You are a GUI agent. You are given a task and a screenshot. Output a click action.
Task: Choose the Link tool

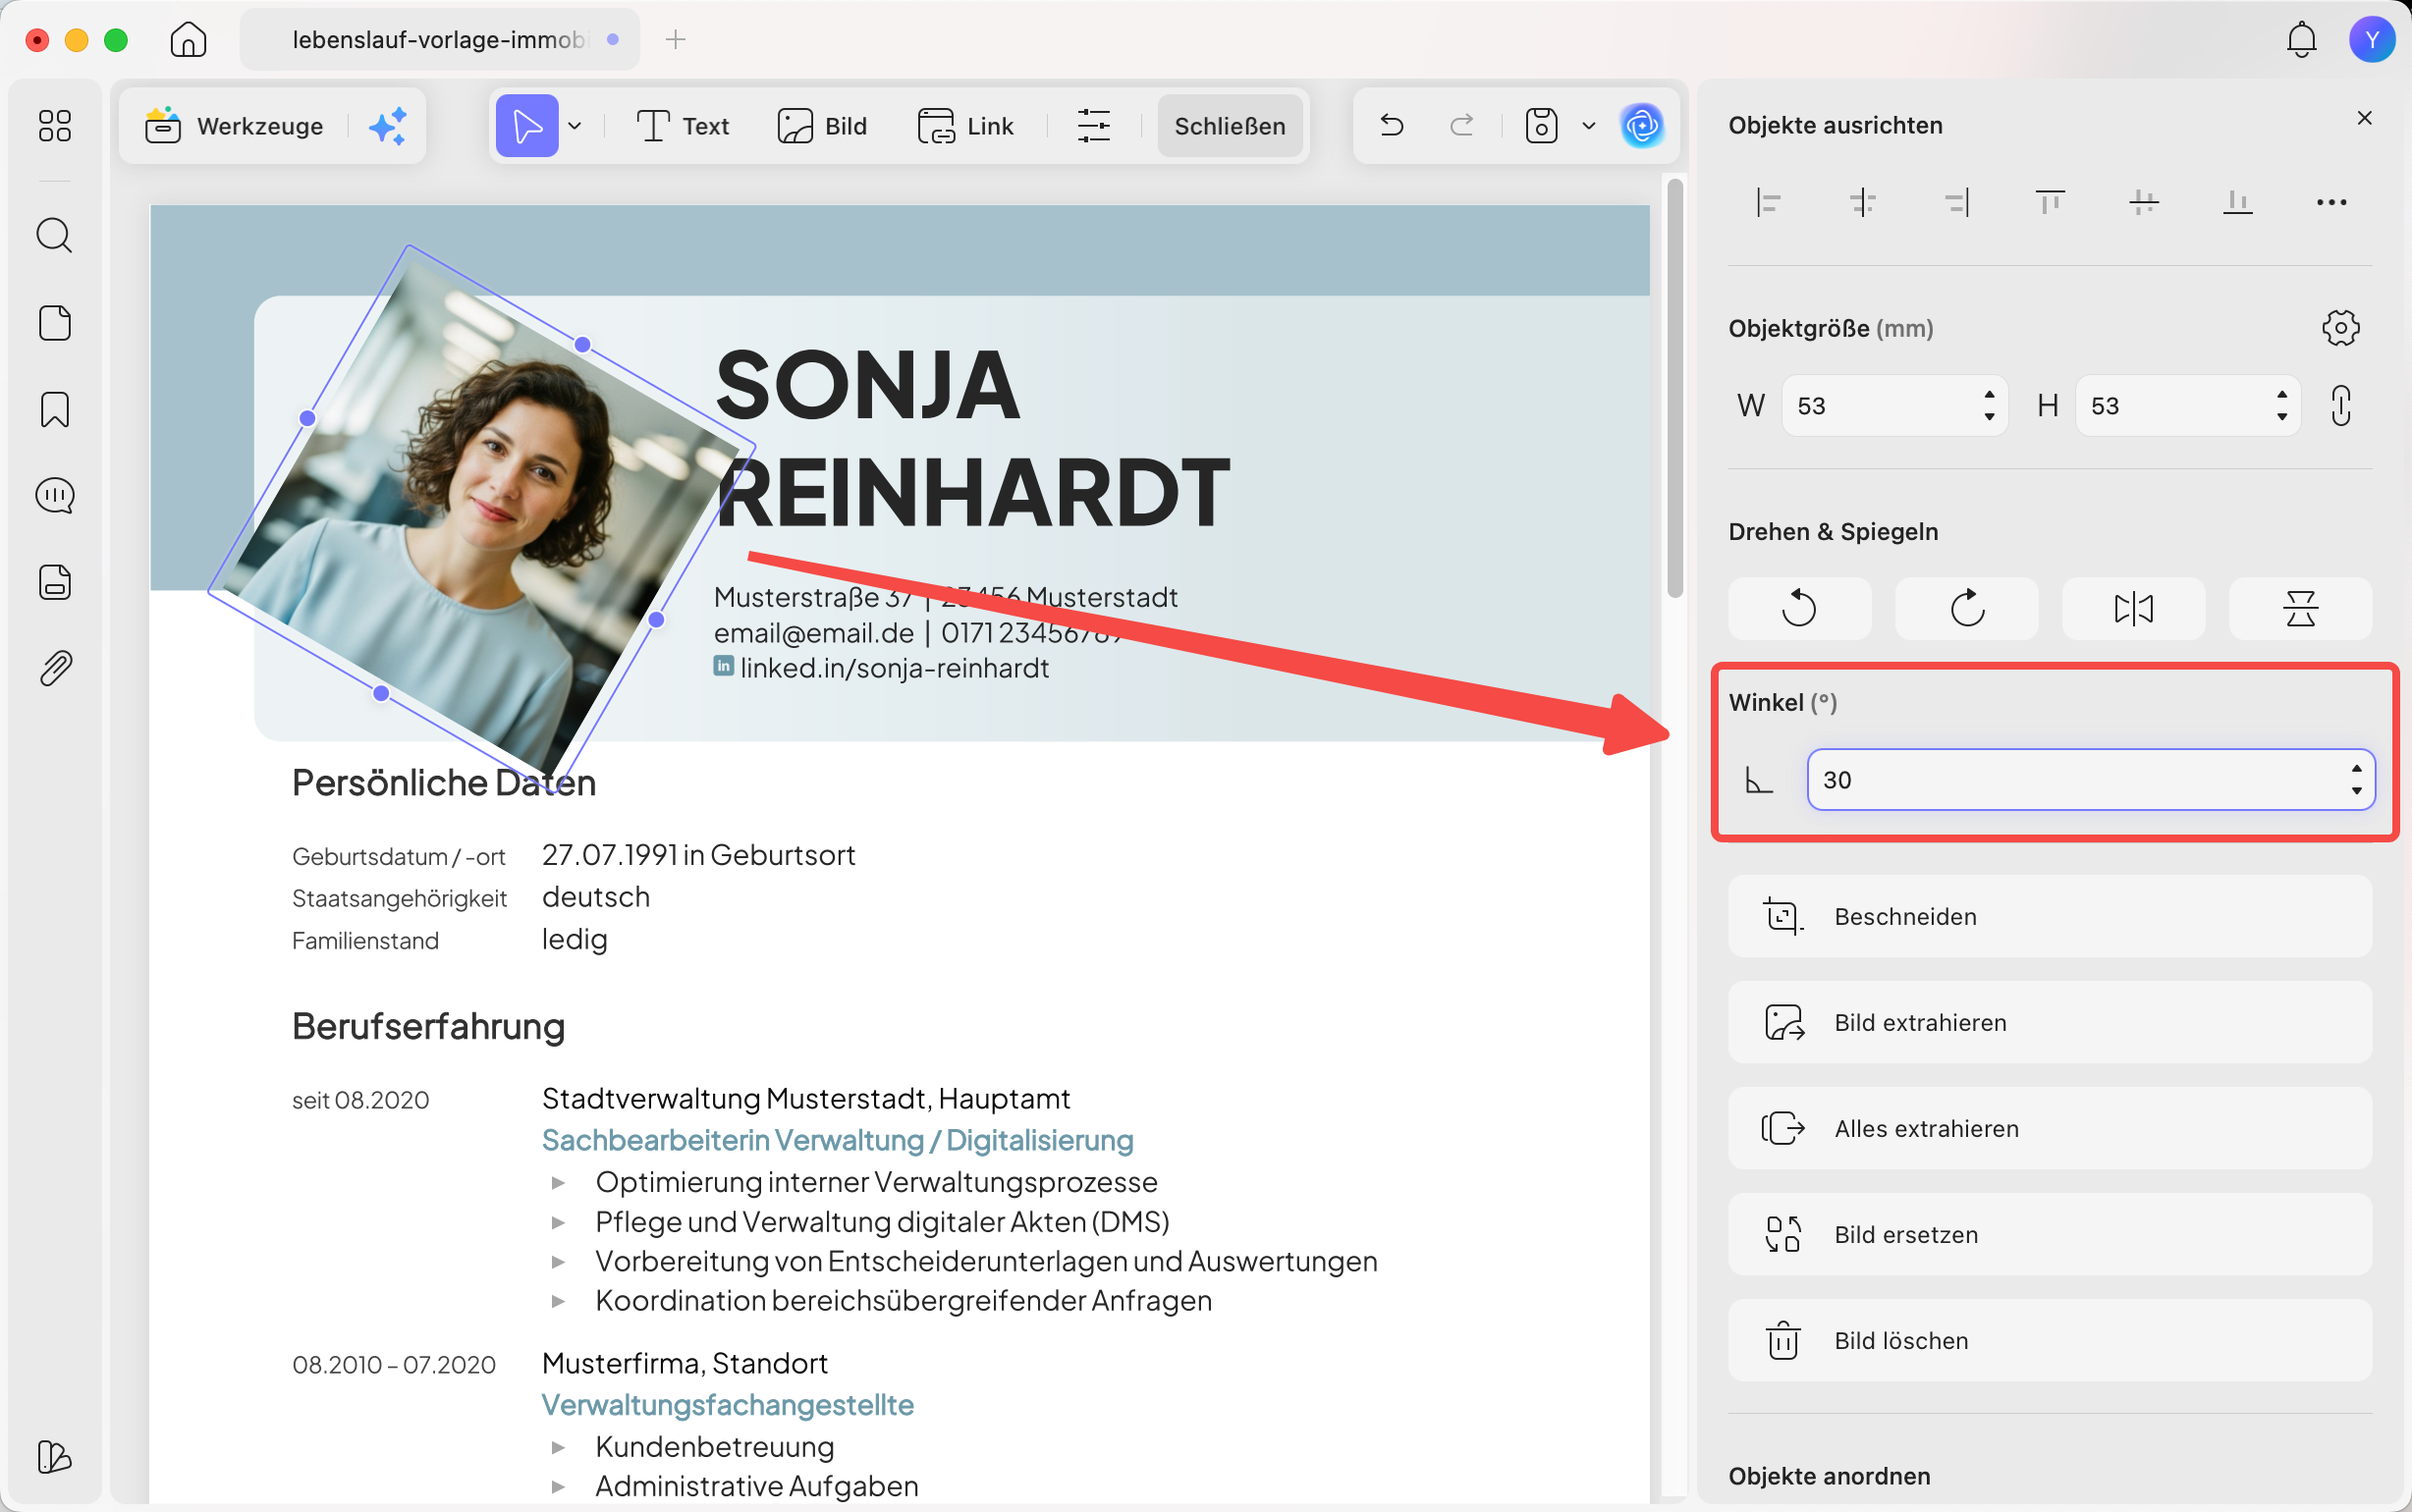click(965, 126)
